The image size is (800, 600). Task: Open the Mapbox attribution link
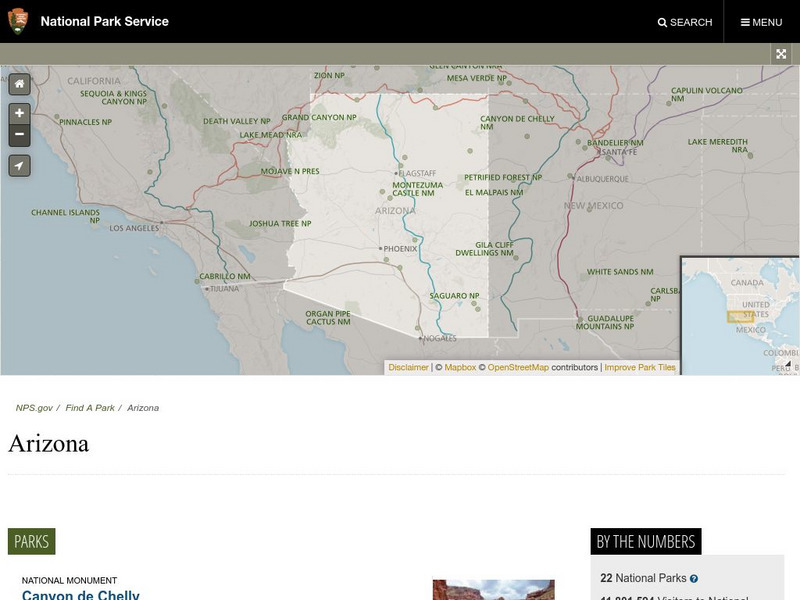click(x=460, y=368)
